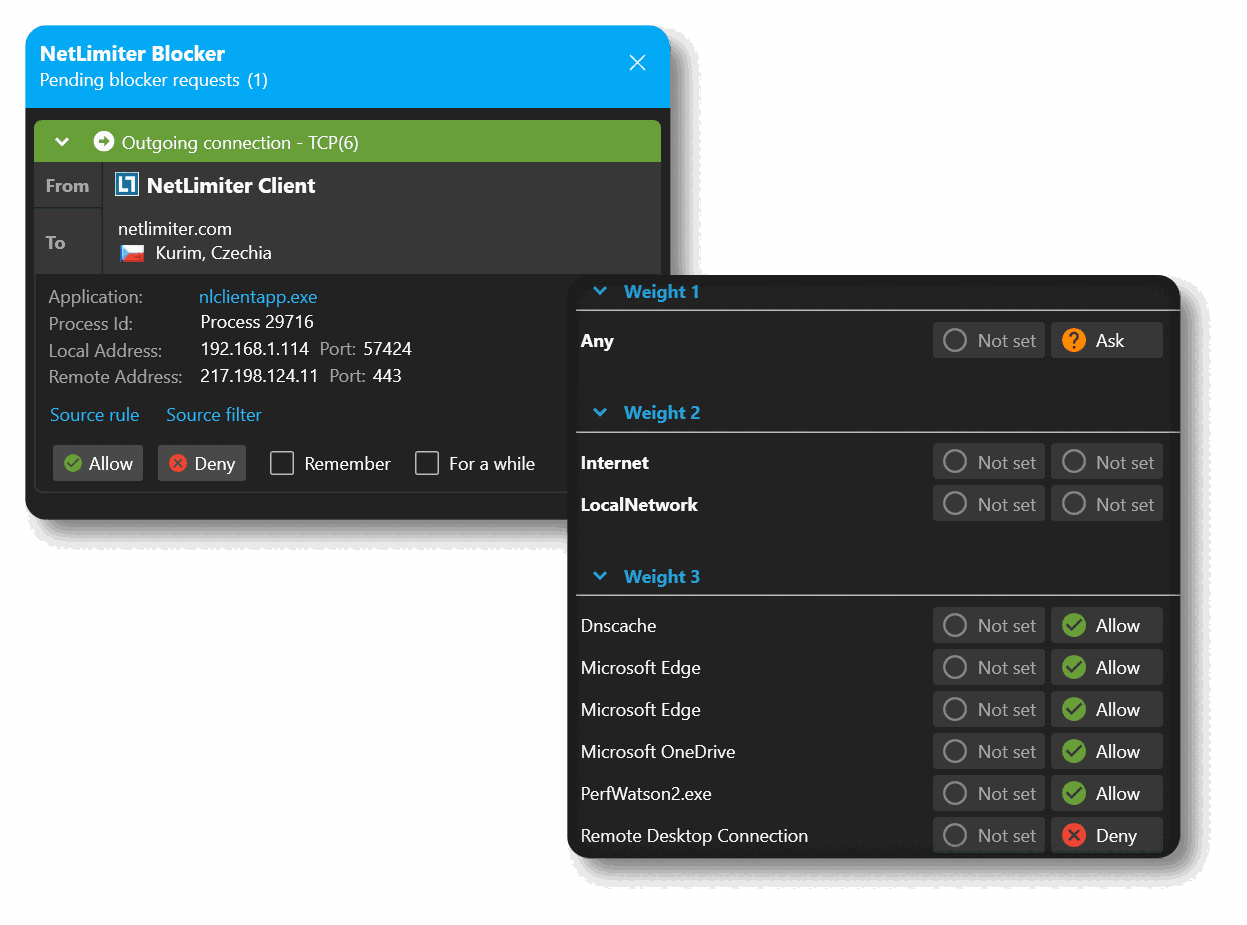This screenshot has width=1247, height=925.
Task: Set LocalNetwork first column to Not set
Action: [x=988, y=504]
